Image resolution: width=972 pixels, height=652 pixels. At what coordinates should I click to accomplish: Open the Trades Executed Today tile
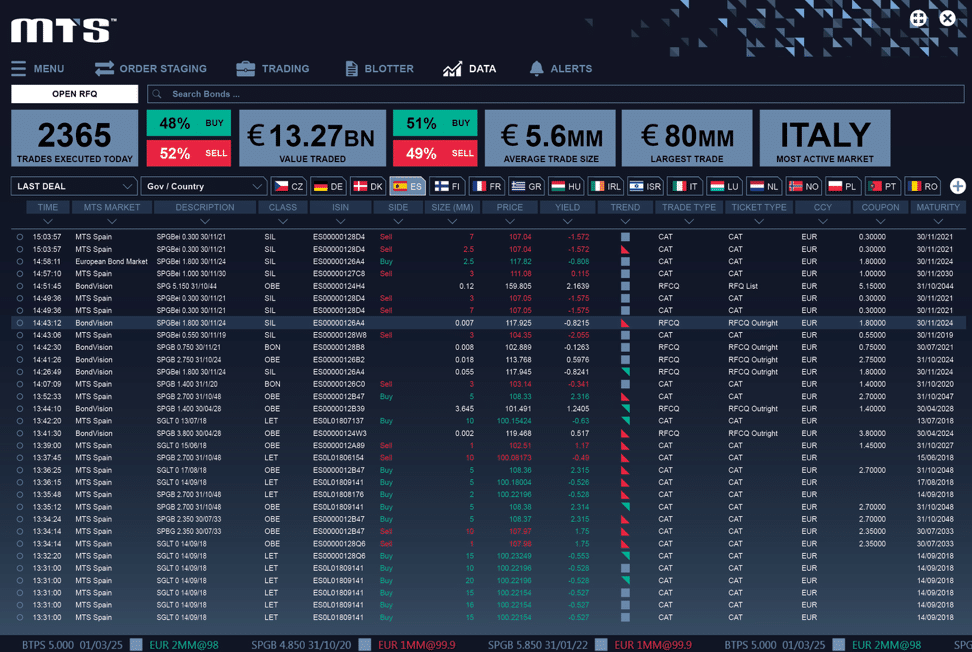pos(74,138)
